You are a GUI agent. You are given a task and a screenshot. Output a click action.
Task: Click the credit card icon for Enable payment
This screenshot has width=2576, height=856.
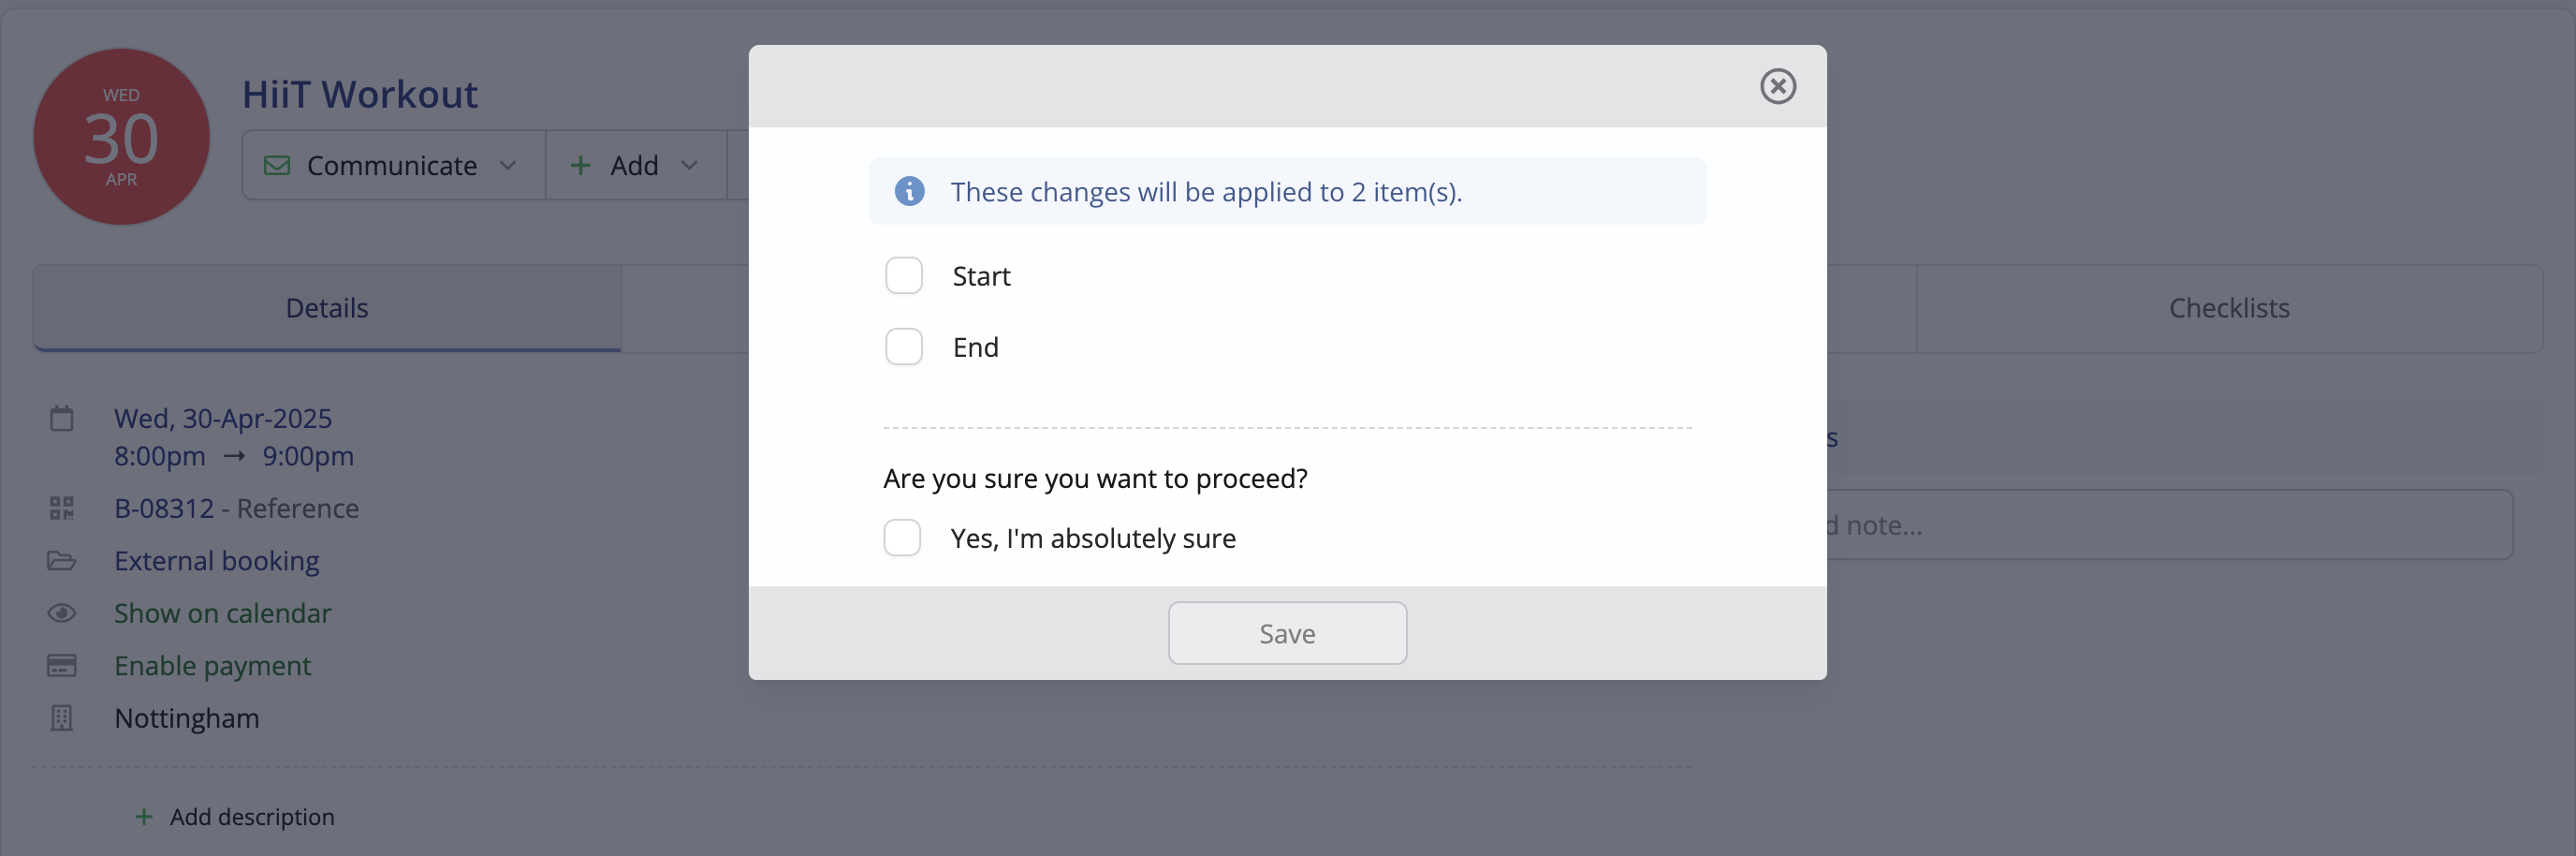coord(62,665)
